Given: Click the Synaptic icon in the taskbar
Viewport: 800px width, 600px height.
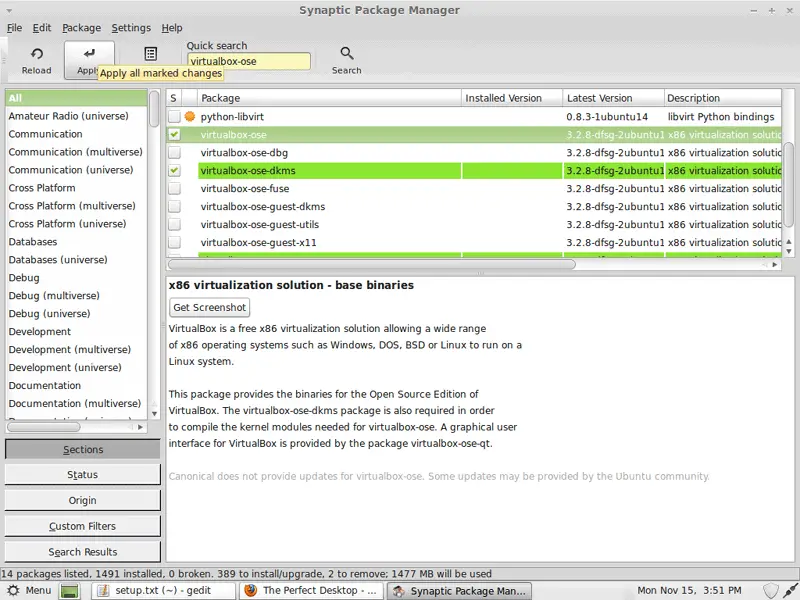Looking at the screenshot, I should (398, 591).
